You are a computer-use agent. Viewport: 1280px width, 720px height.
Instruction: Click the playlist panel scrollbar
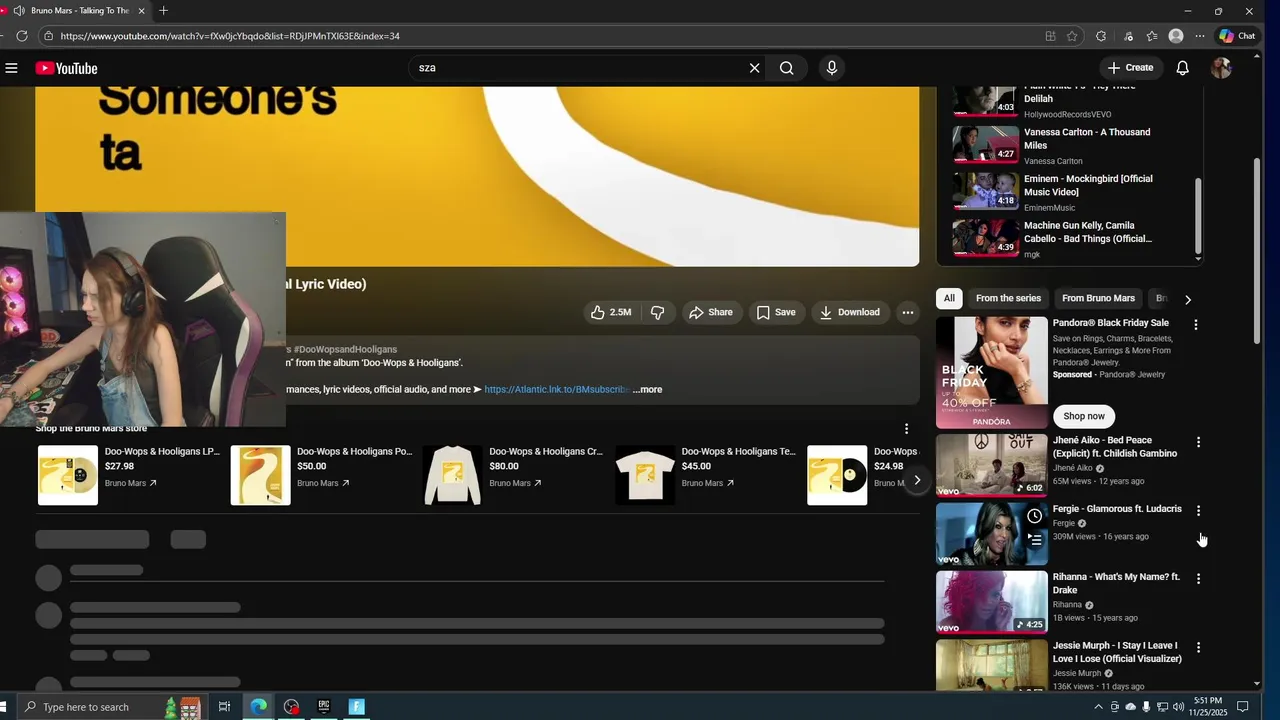(1198, 215)
